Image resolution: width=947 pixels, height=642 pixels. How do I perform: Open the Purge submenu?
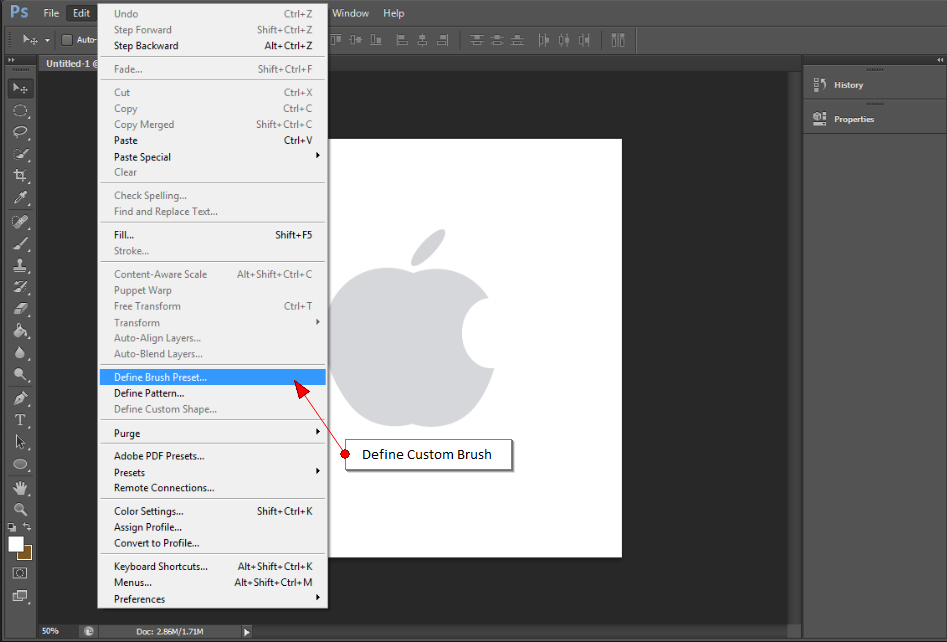[213, 433]
